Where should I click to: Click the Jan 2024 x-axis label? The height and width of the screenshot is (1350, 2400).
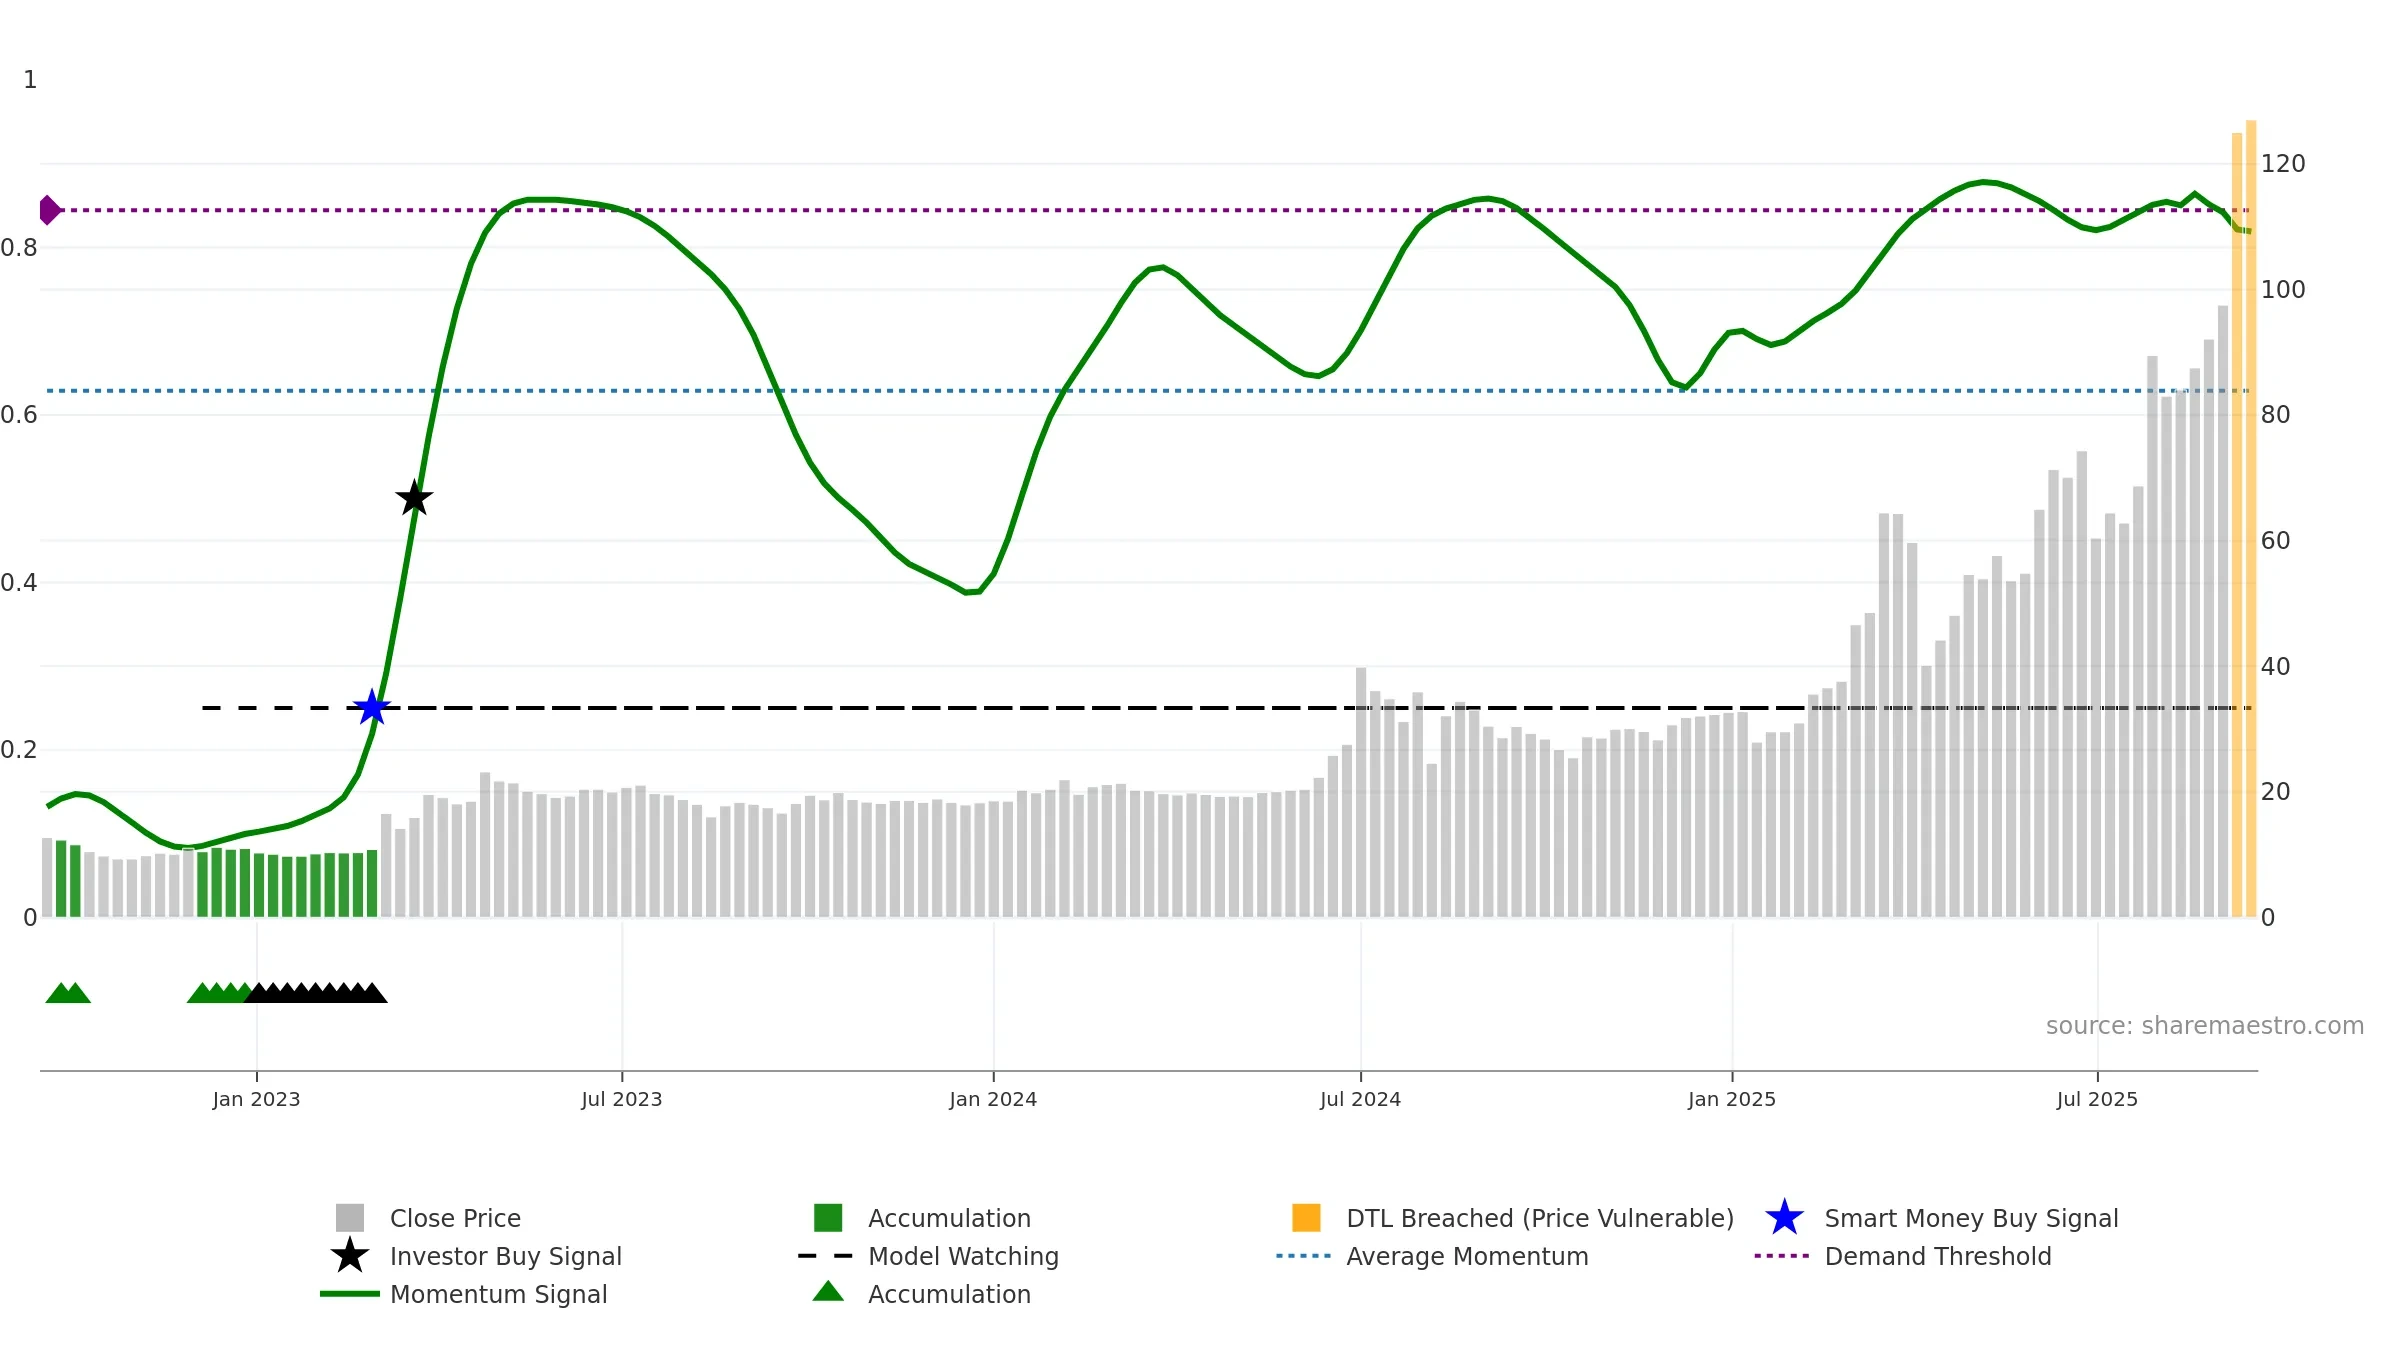(993, 1099)
